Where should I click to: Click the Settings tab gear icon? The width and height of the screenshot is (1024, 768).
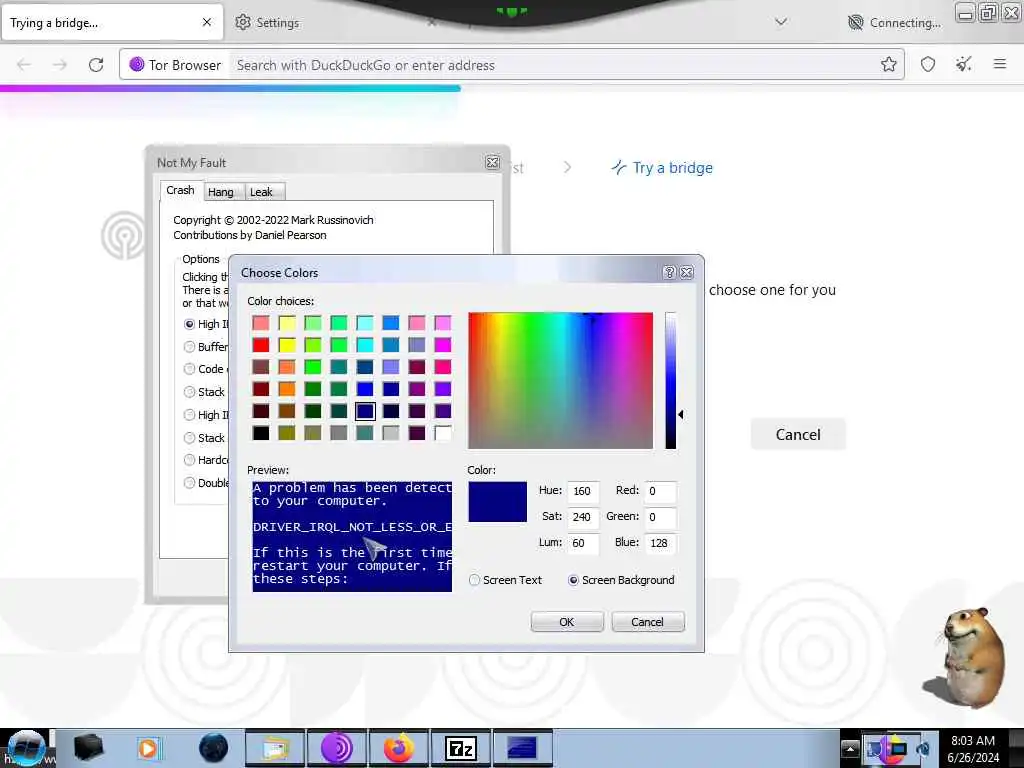243,22
